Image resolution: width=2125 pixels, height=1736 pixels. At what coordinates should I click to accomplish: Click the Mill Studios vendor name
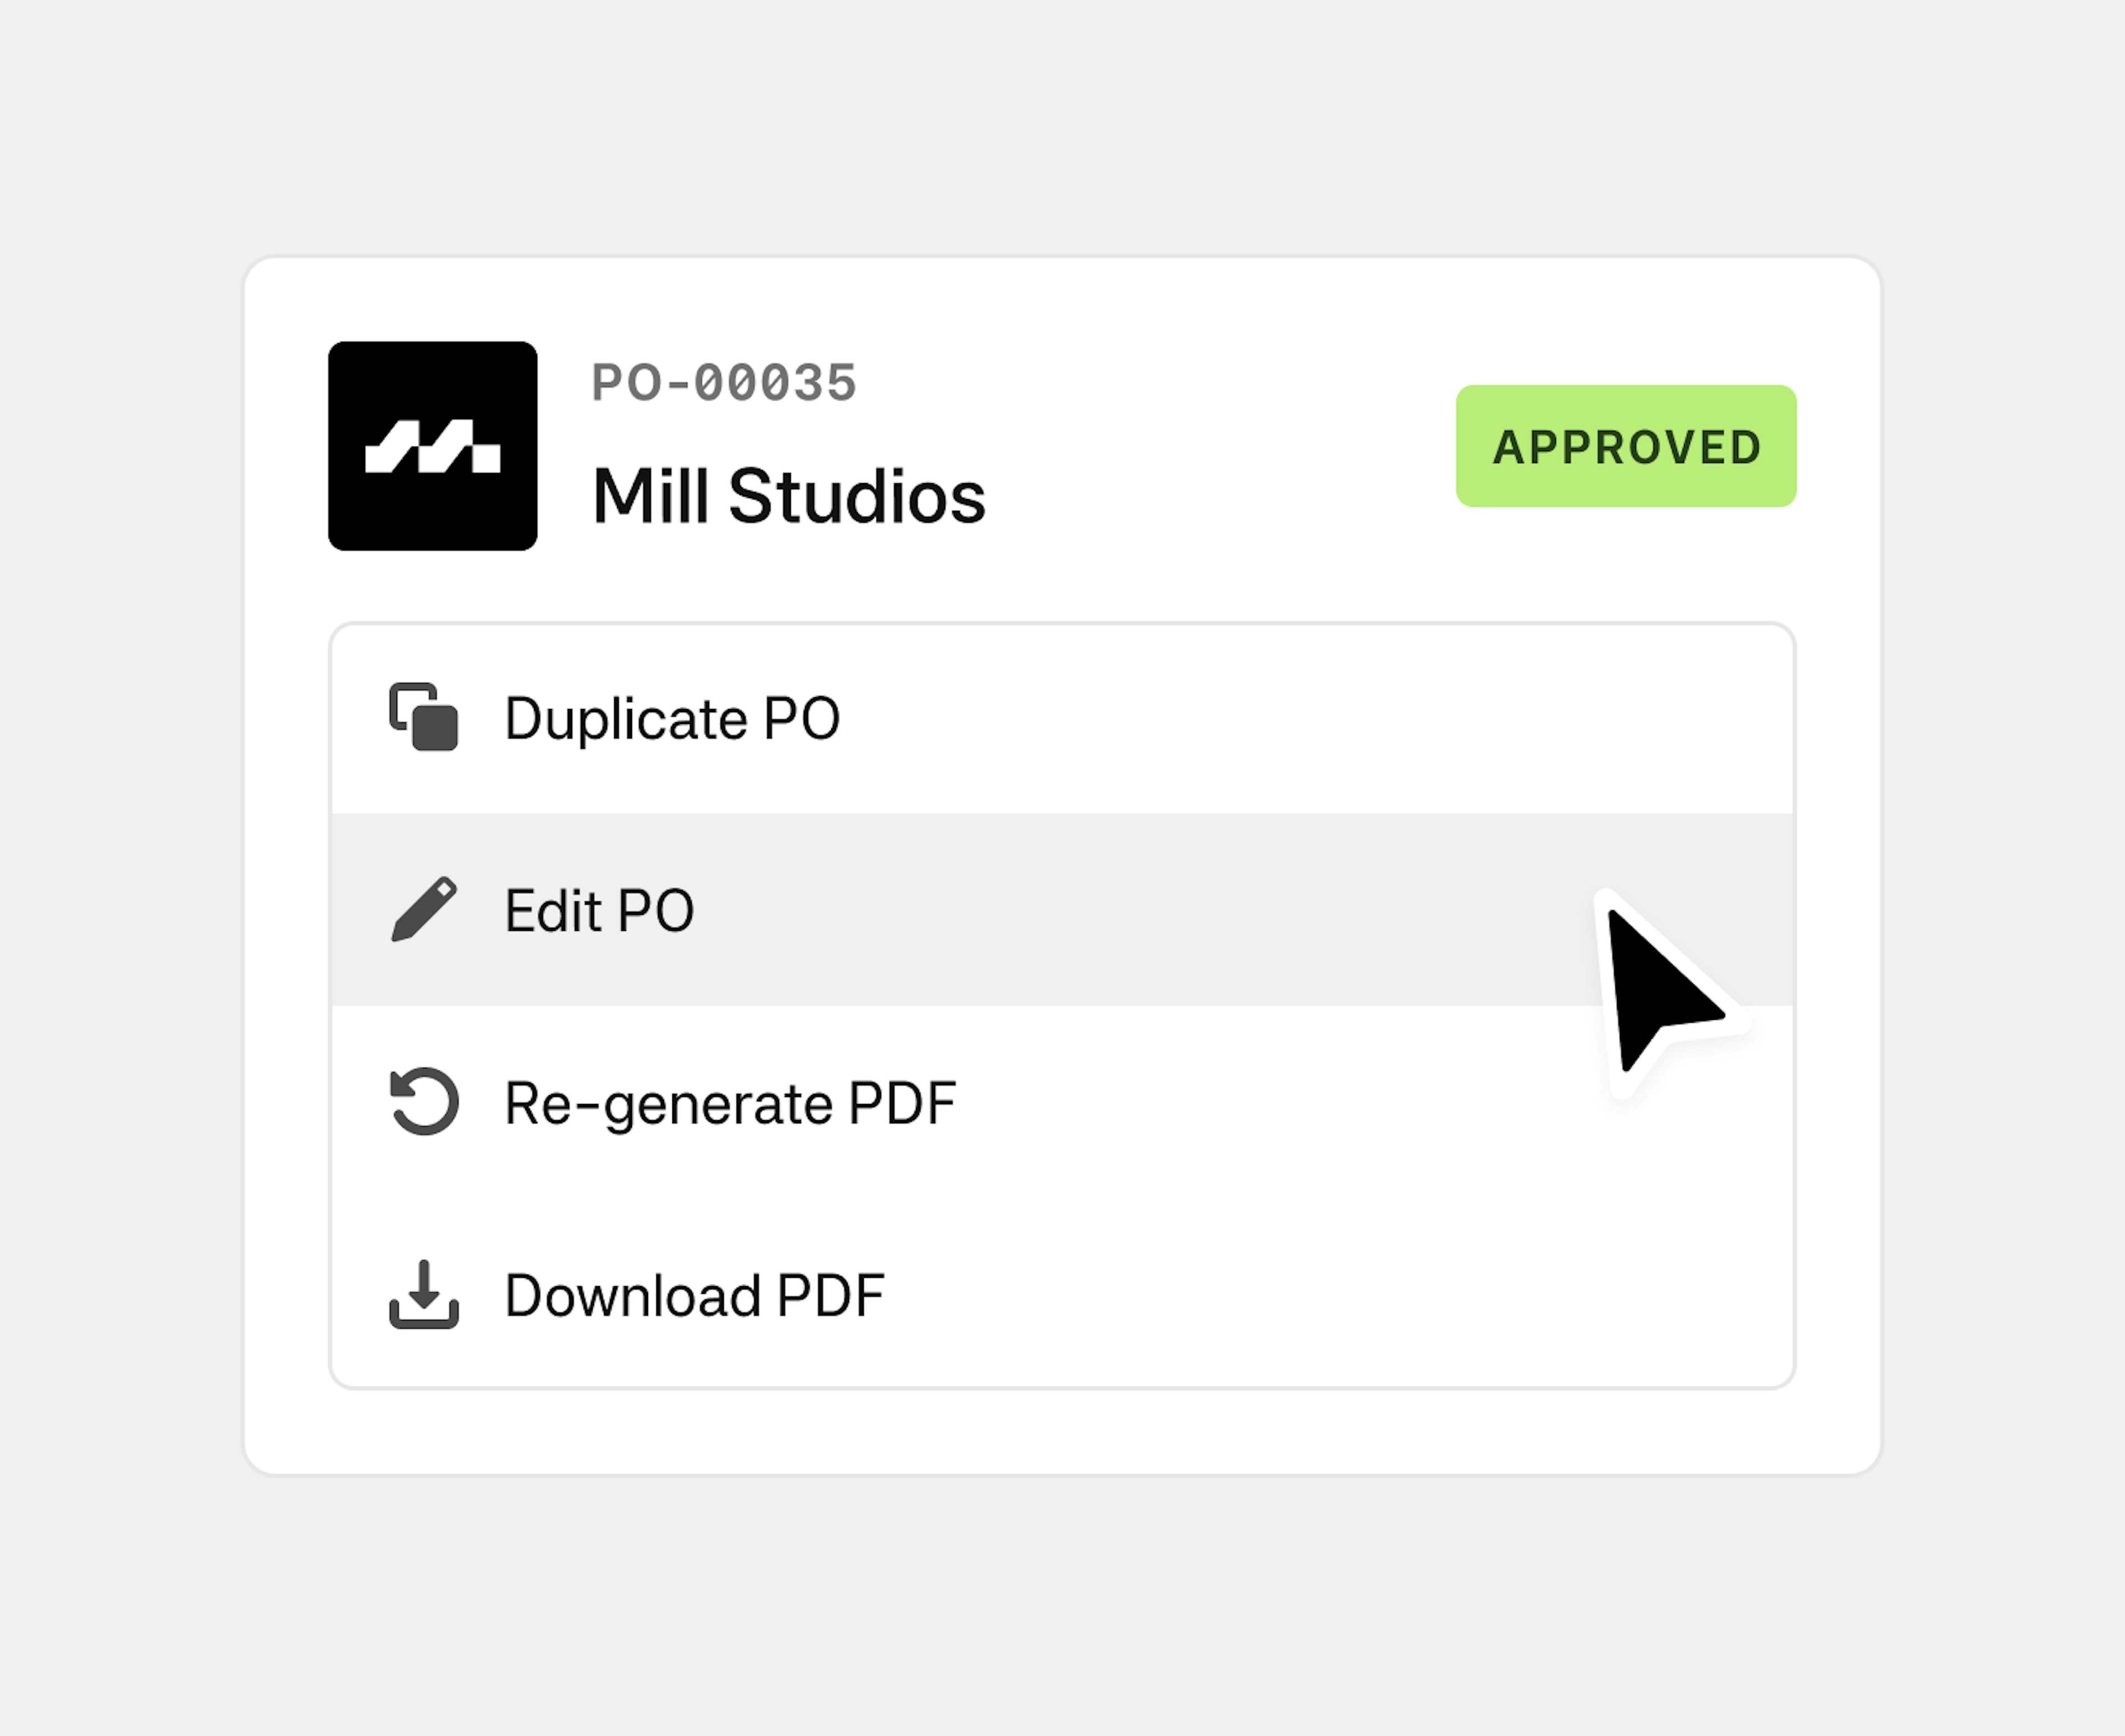pos(788,496)
